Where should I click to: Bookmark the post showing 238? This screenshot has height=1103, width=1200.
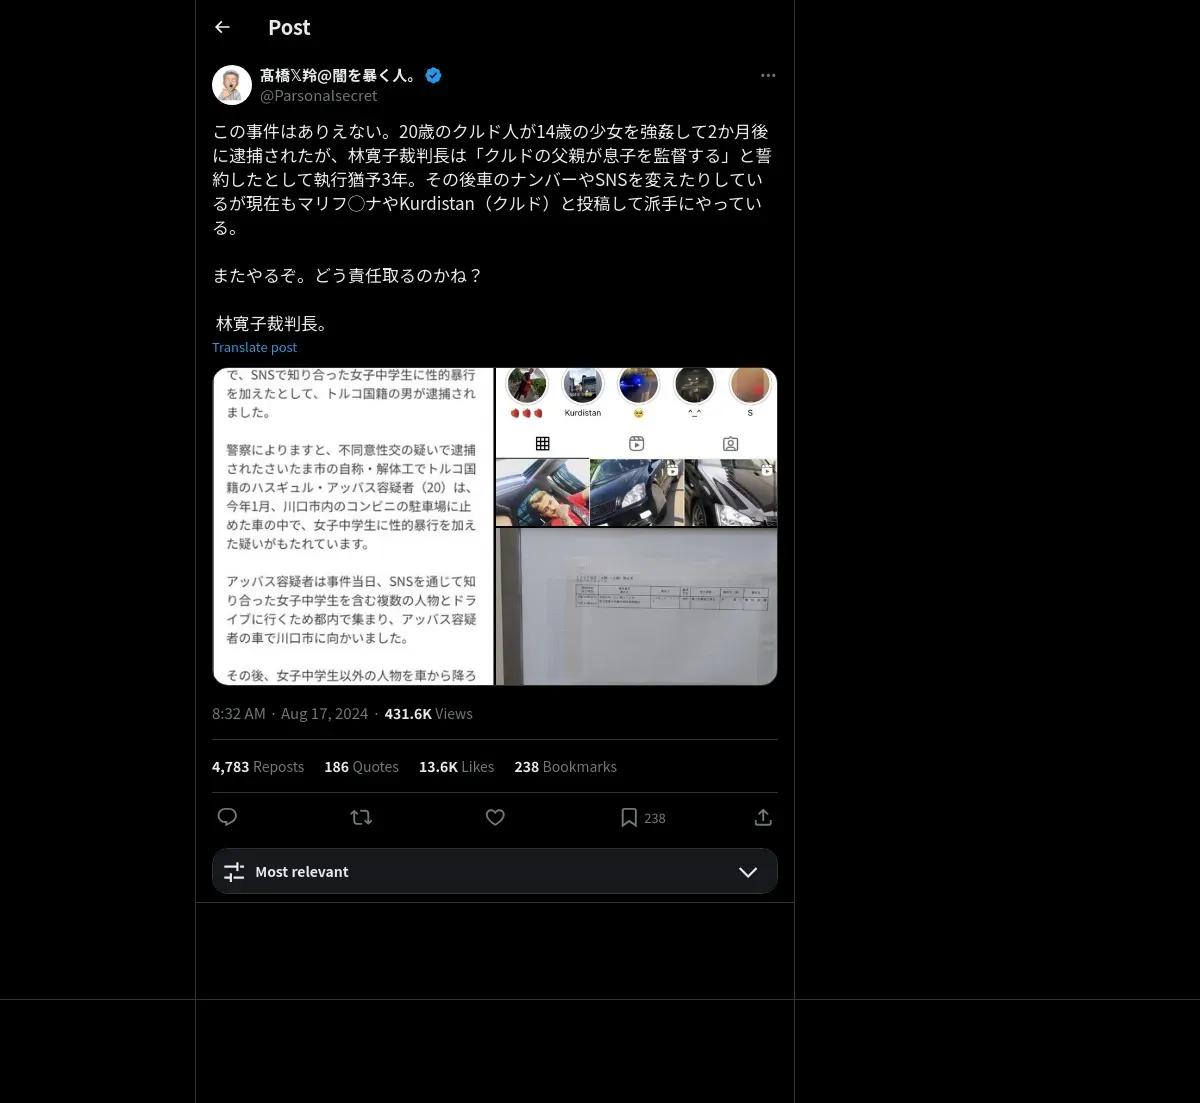642,817
